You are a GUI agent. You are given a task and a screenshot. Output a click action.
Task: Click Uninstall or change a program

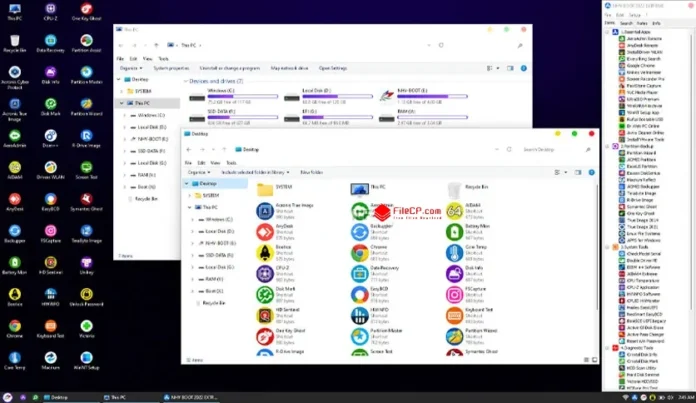230,68
